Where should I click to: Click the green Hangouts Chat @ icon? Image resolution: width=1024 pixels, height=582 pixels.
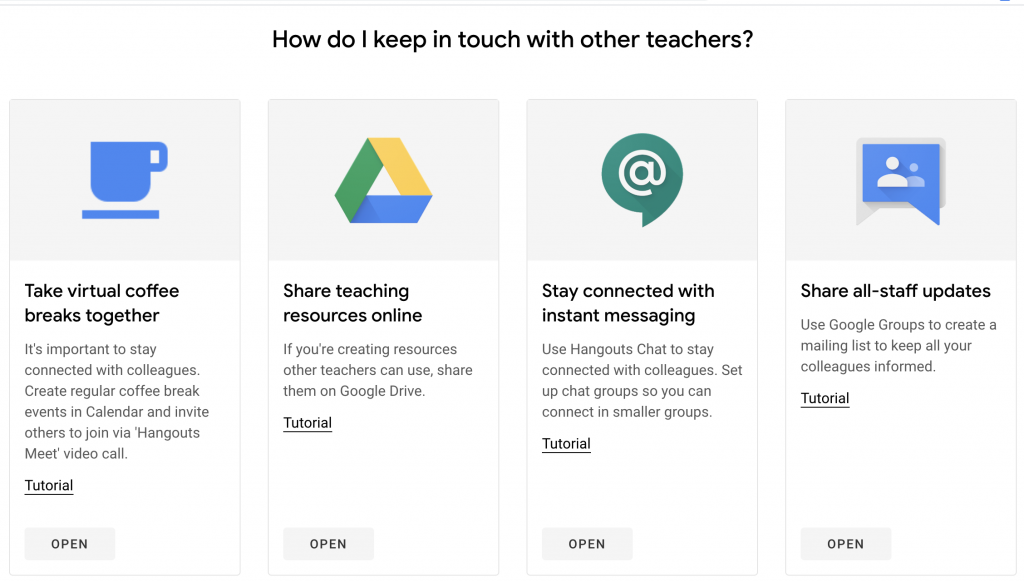(x=642, y=180)
